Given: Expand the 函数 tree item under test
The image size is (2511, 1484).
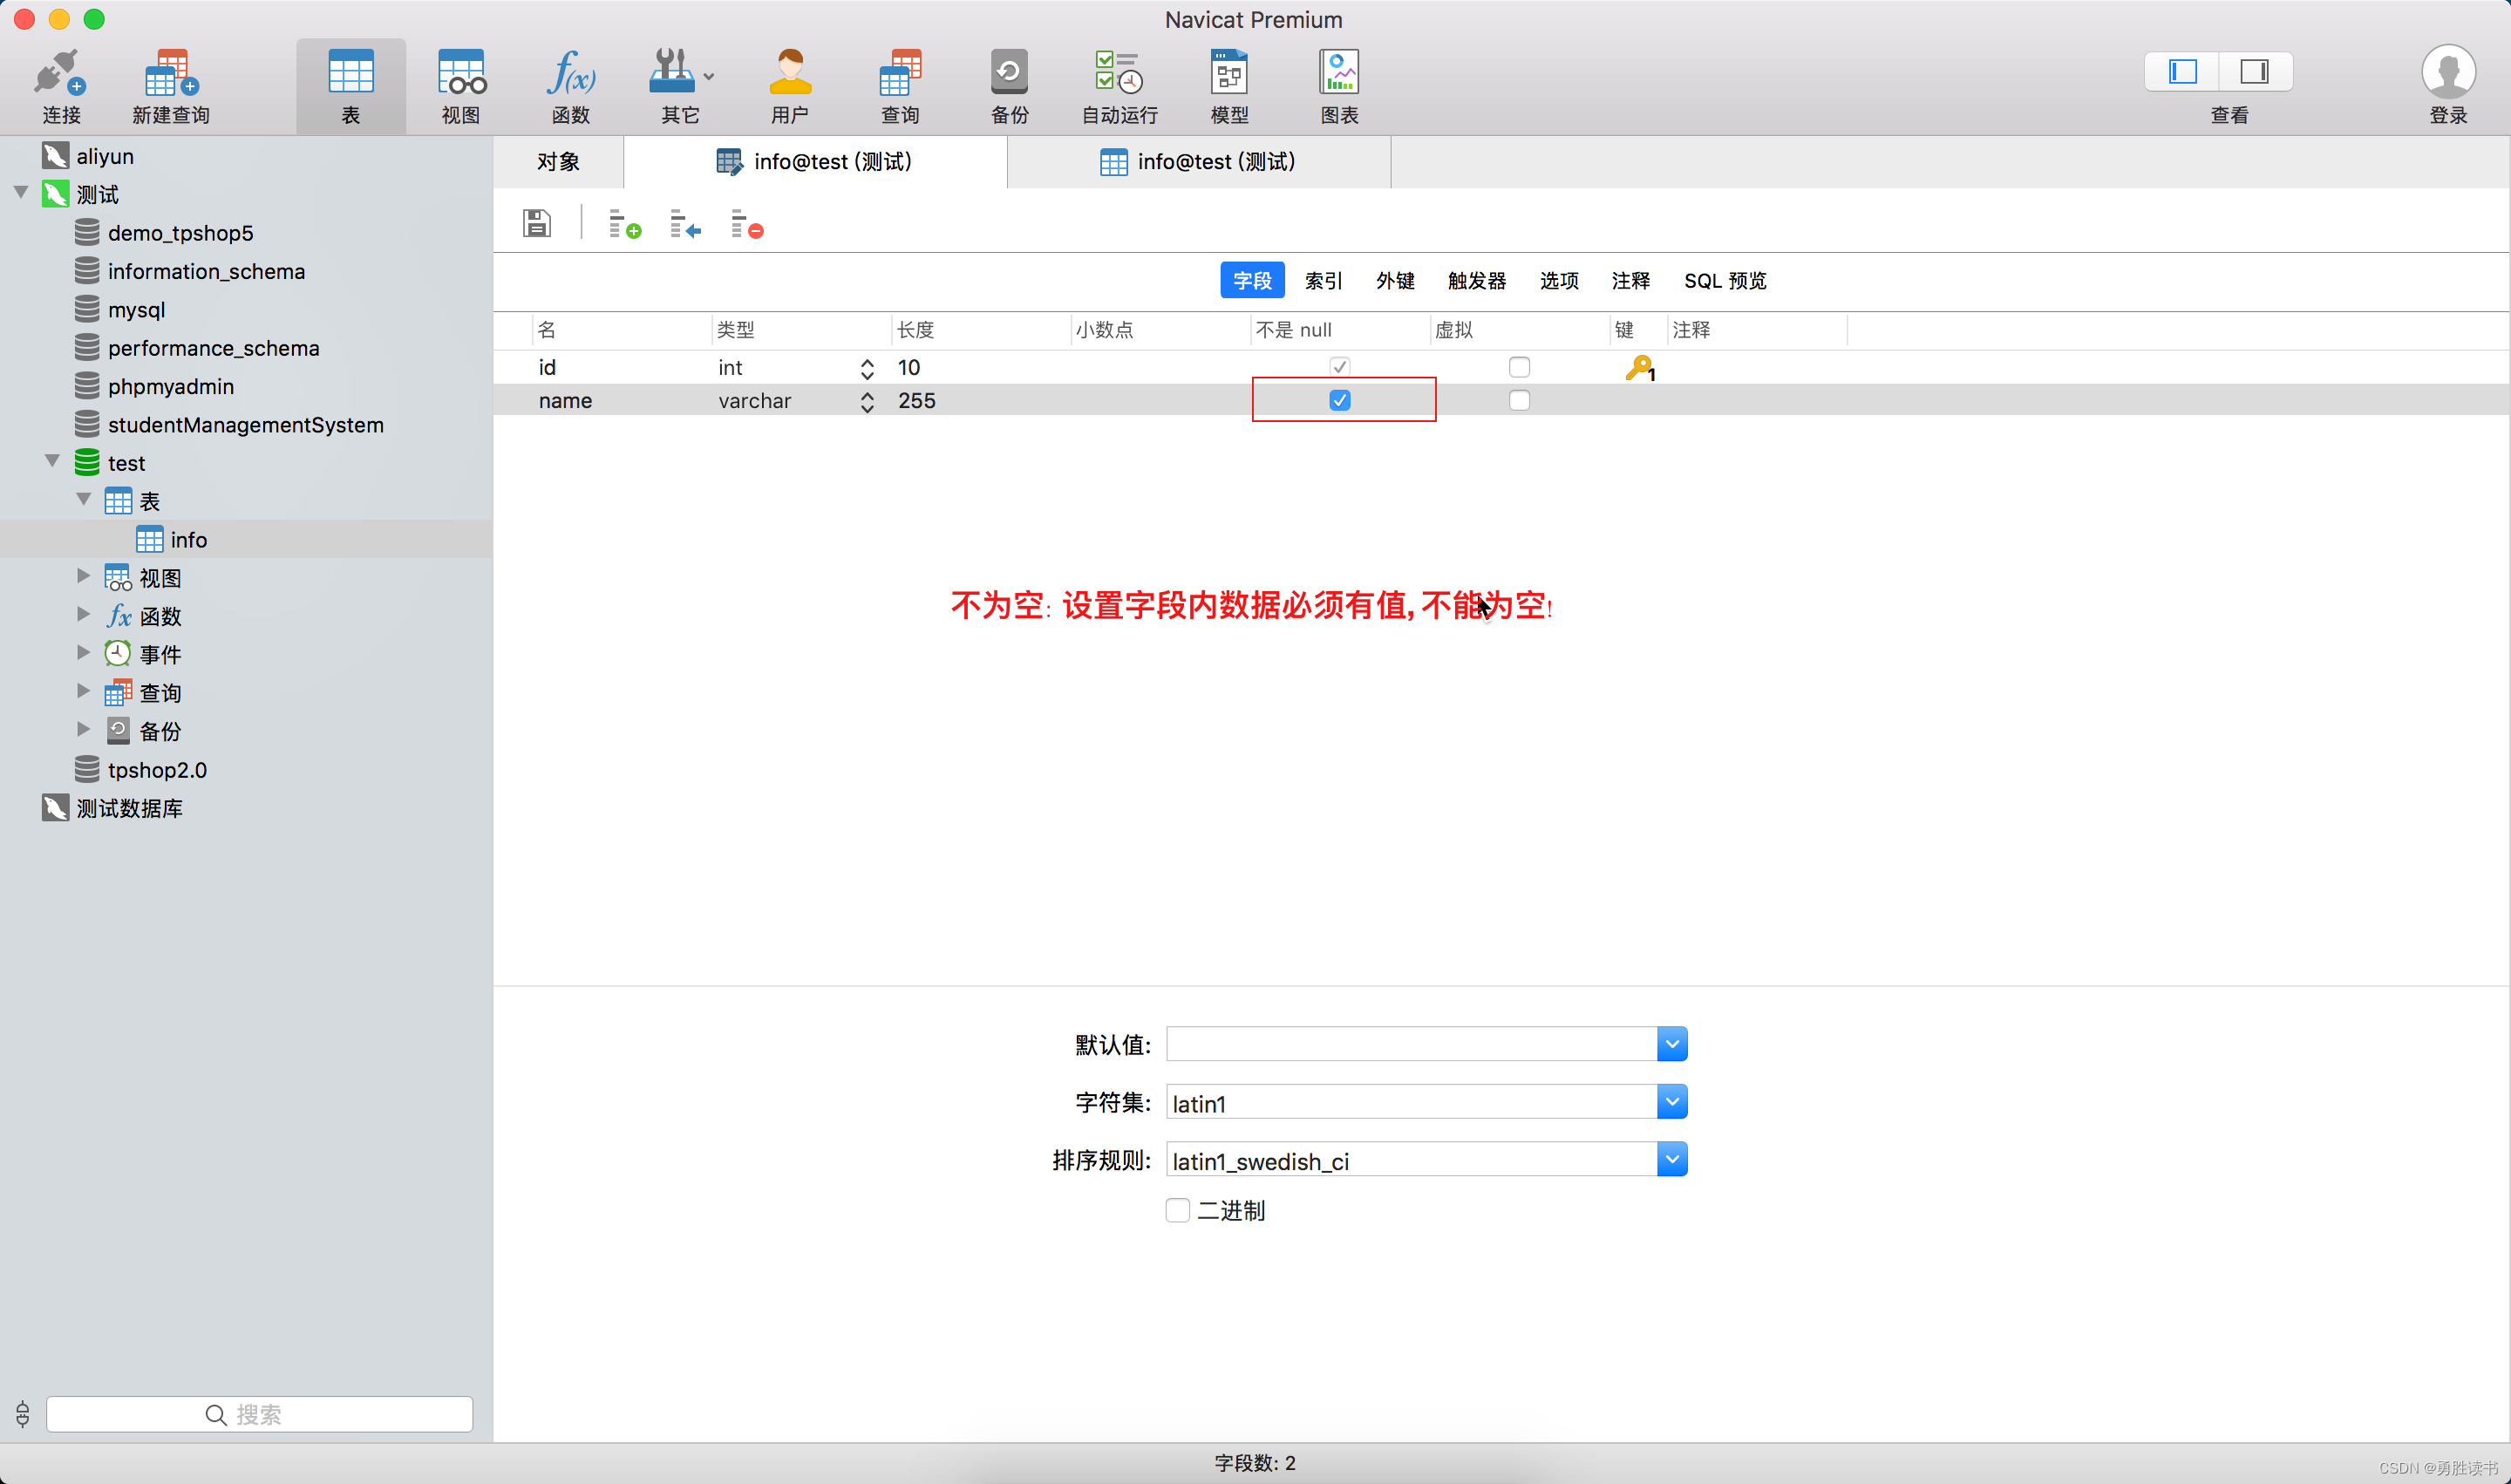Looking at the screenshot, I should coord(83,616).
